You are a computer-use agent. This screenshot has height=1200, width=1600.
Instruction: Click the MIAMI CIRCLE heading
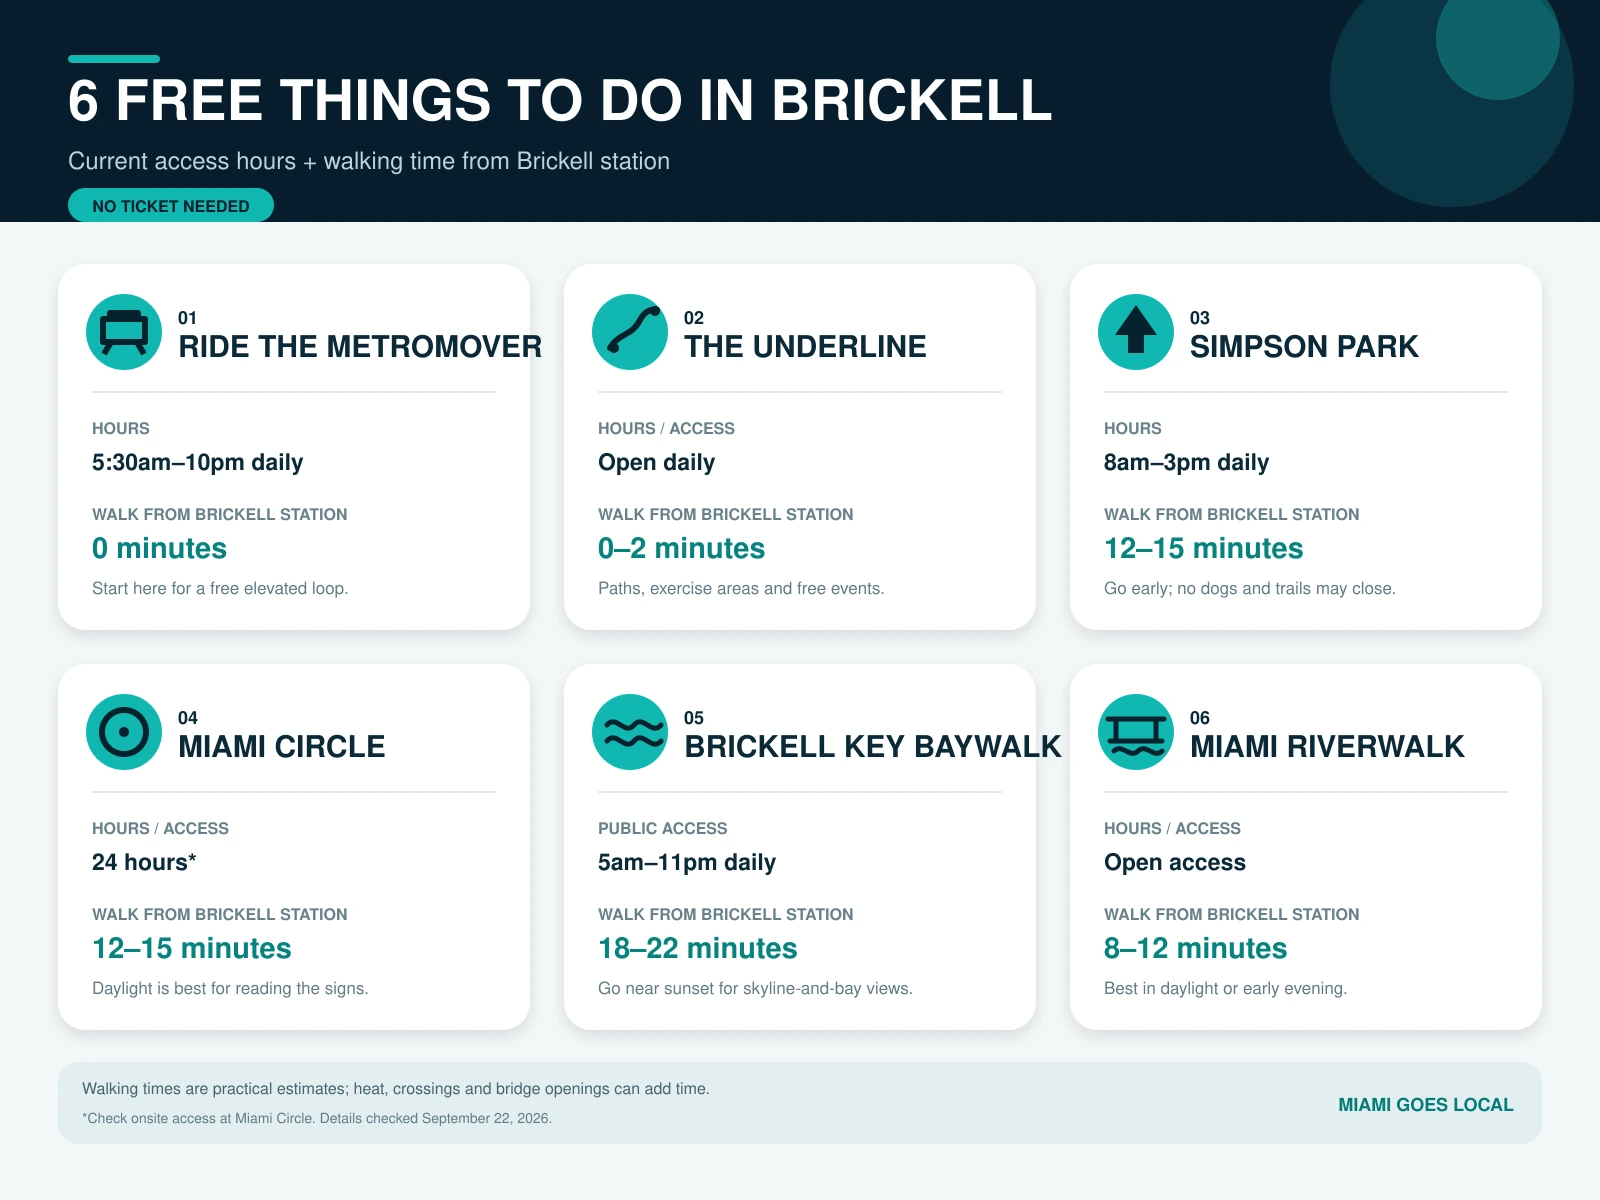281,746
